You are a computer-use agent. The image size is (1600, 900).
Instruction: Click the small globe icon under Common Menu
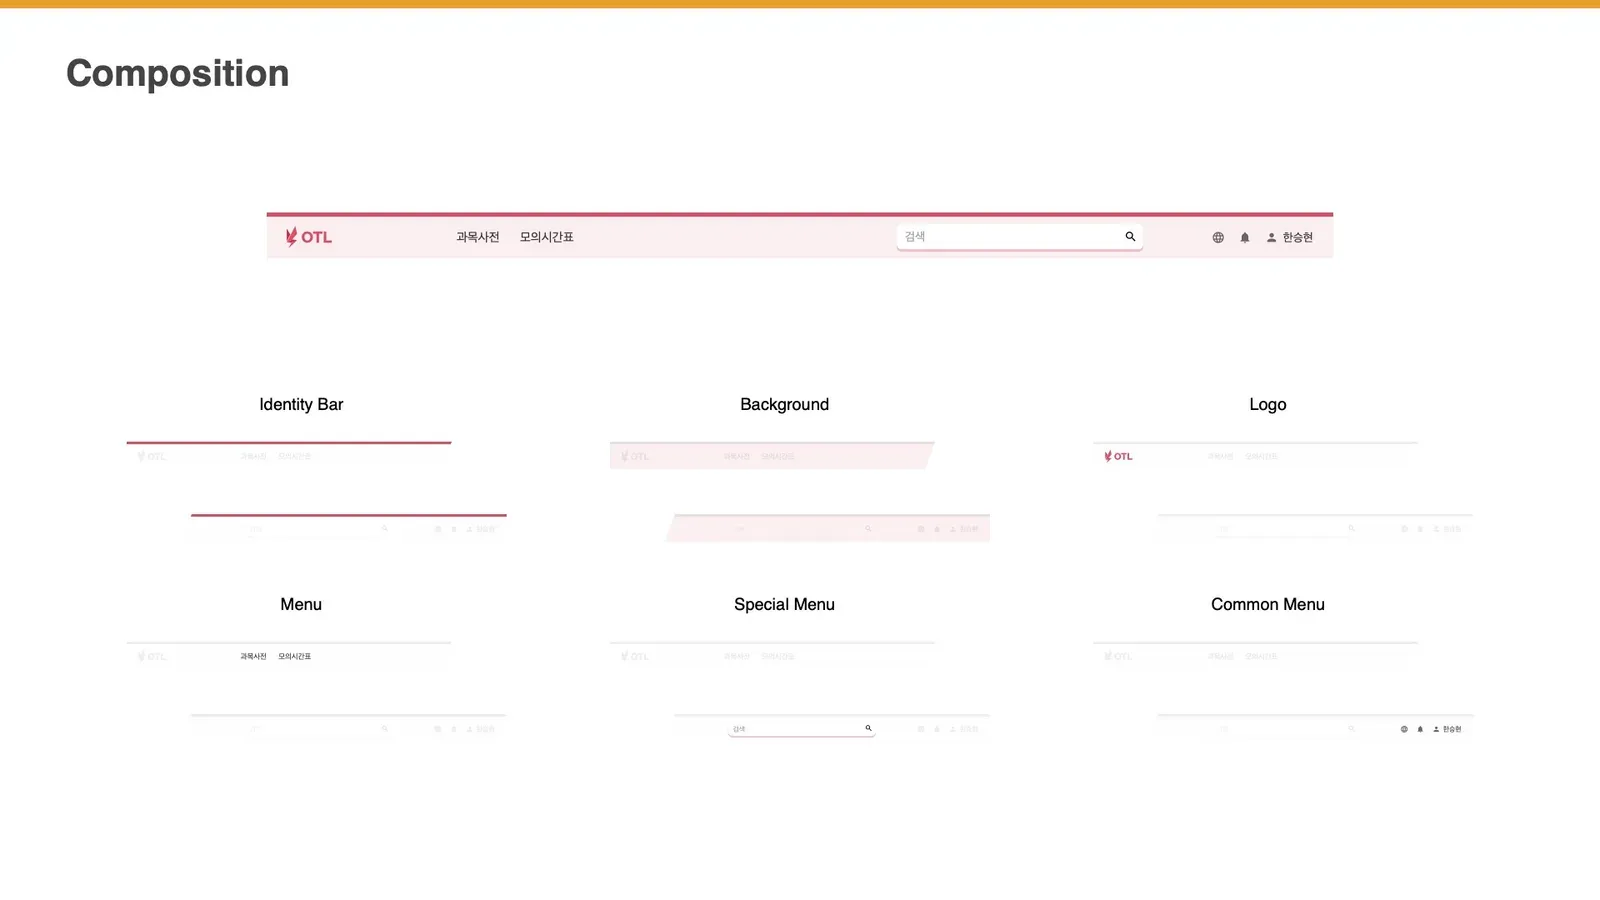click(1404, 729)
